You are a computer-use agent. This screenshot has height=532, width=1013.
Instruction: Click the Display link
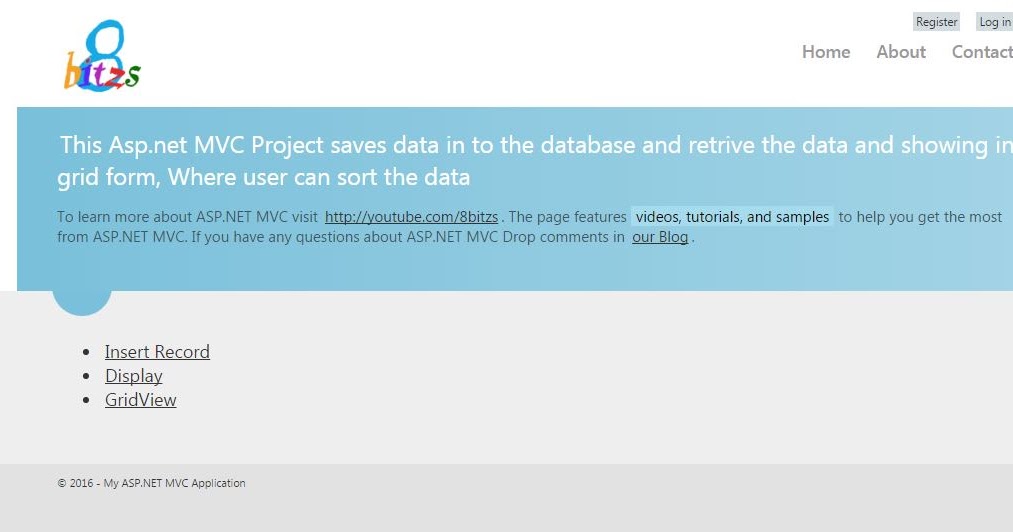pyautogui.click(x=133, y=376)
